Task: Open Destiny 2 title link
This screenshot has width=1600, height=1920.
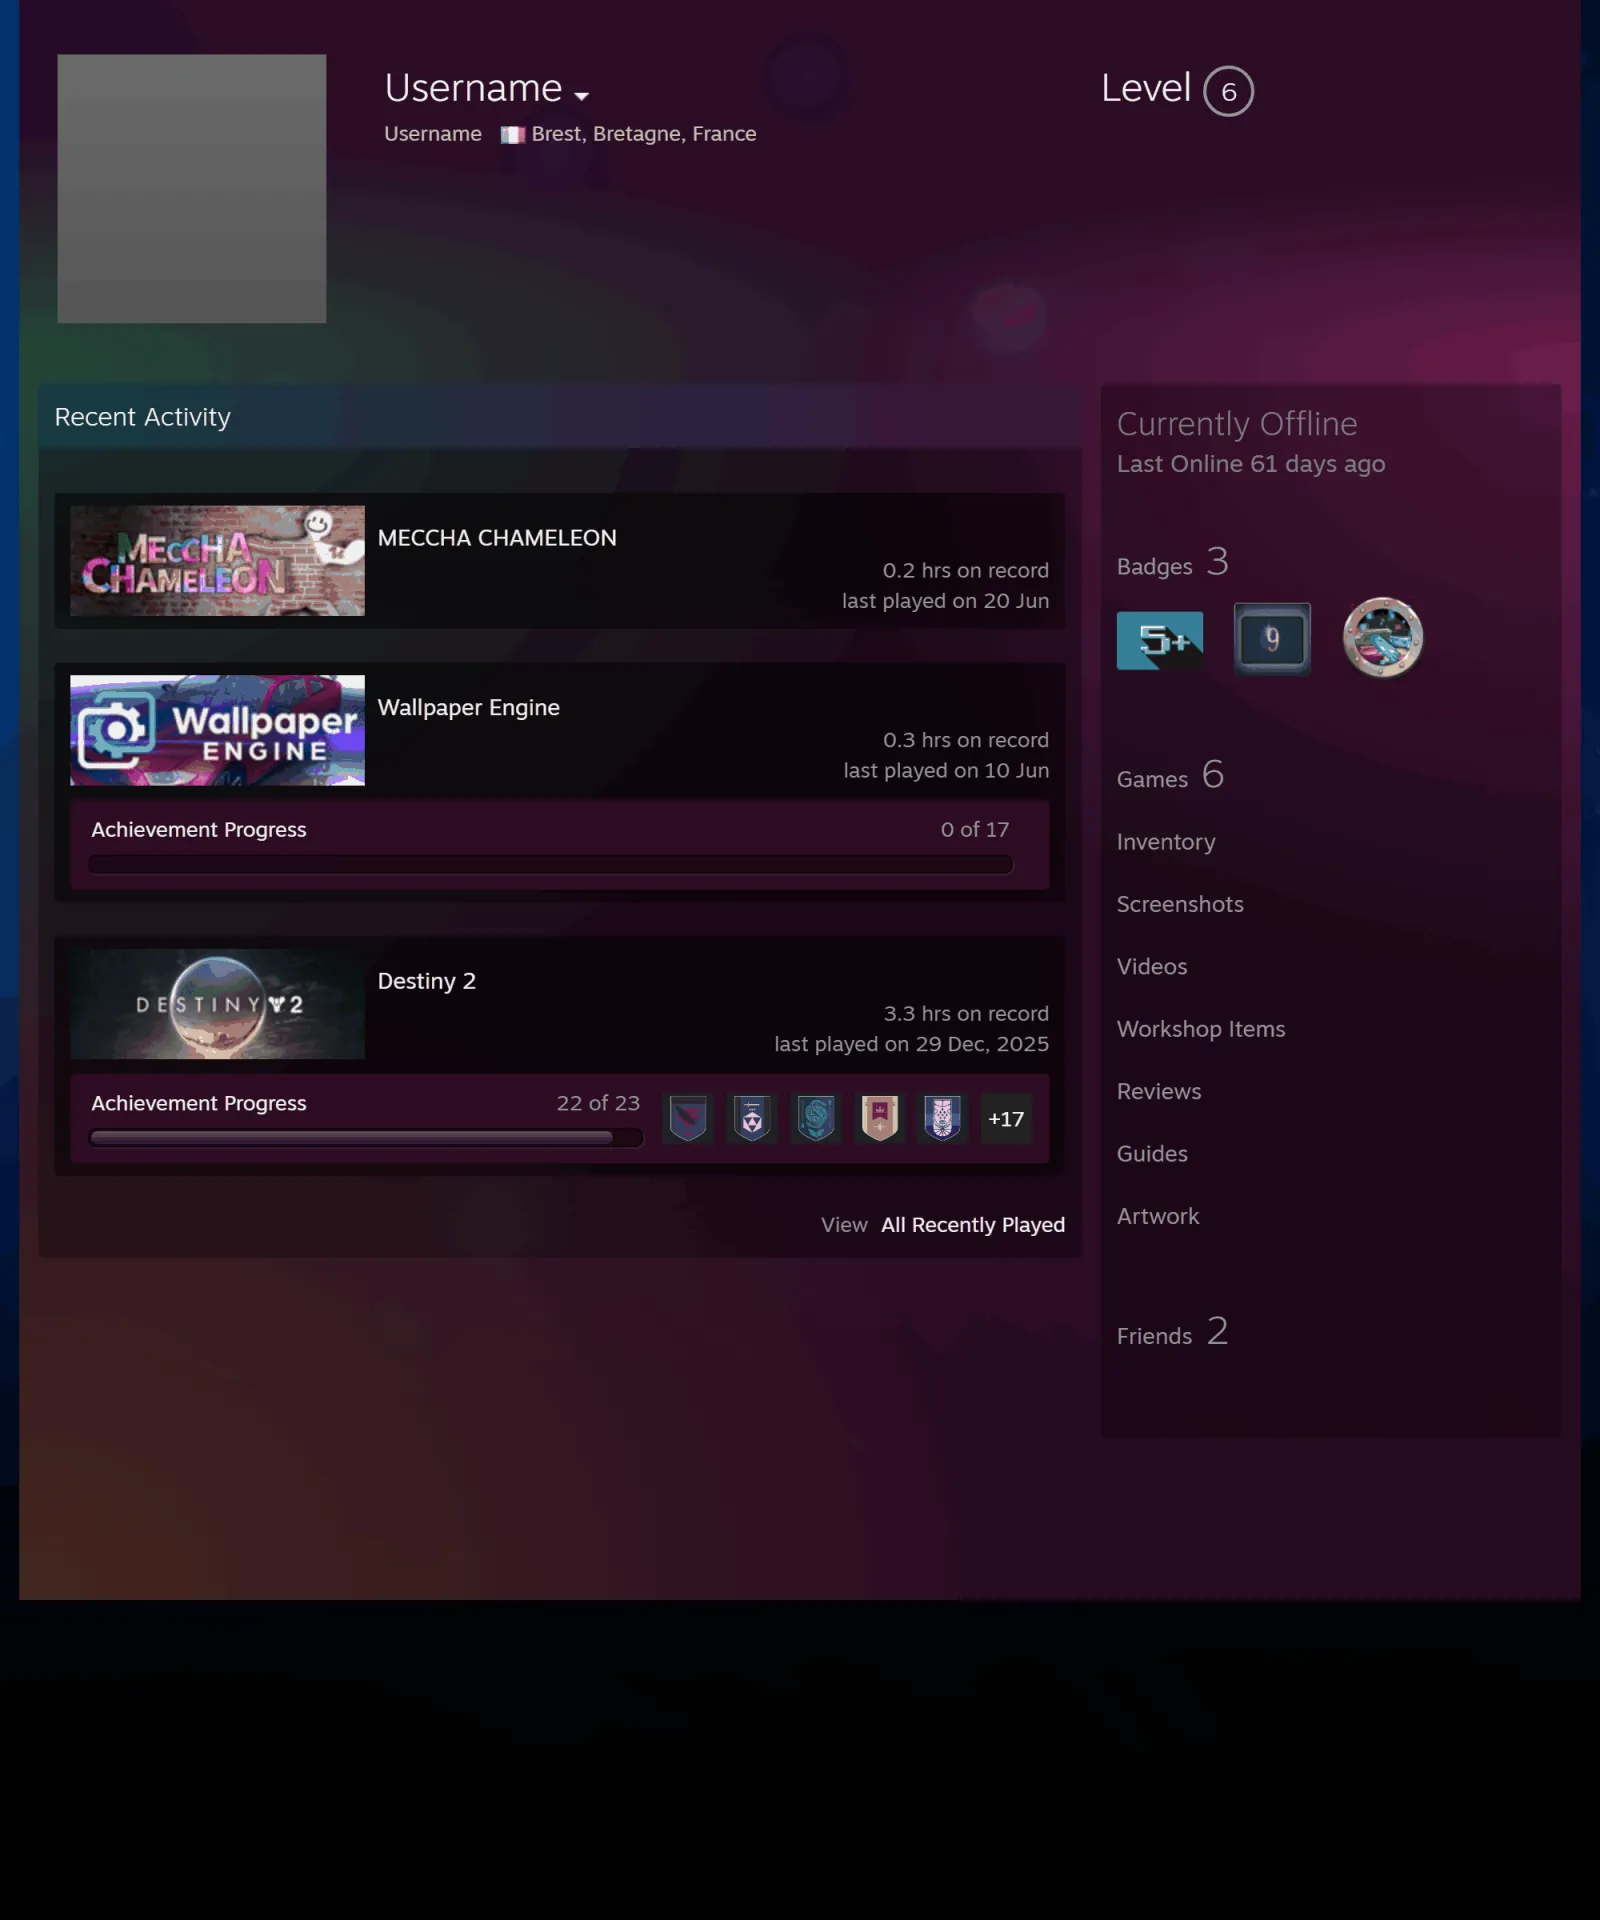Action: (x=427, y=981)
